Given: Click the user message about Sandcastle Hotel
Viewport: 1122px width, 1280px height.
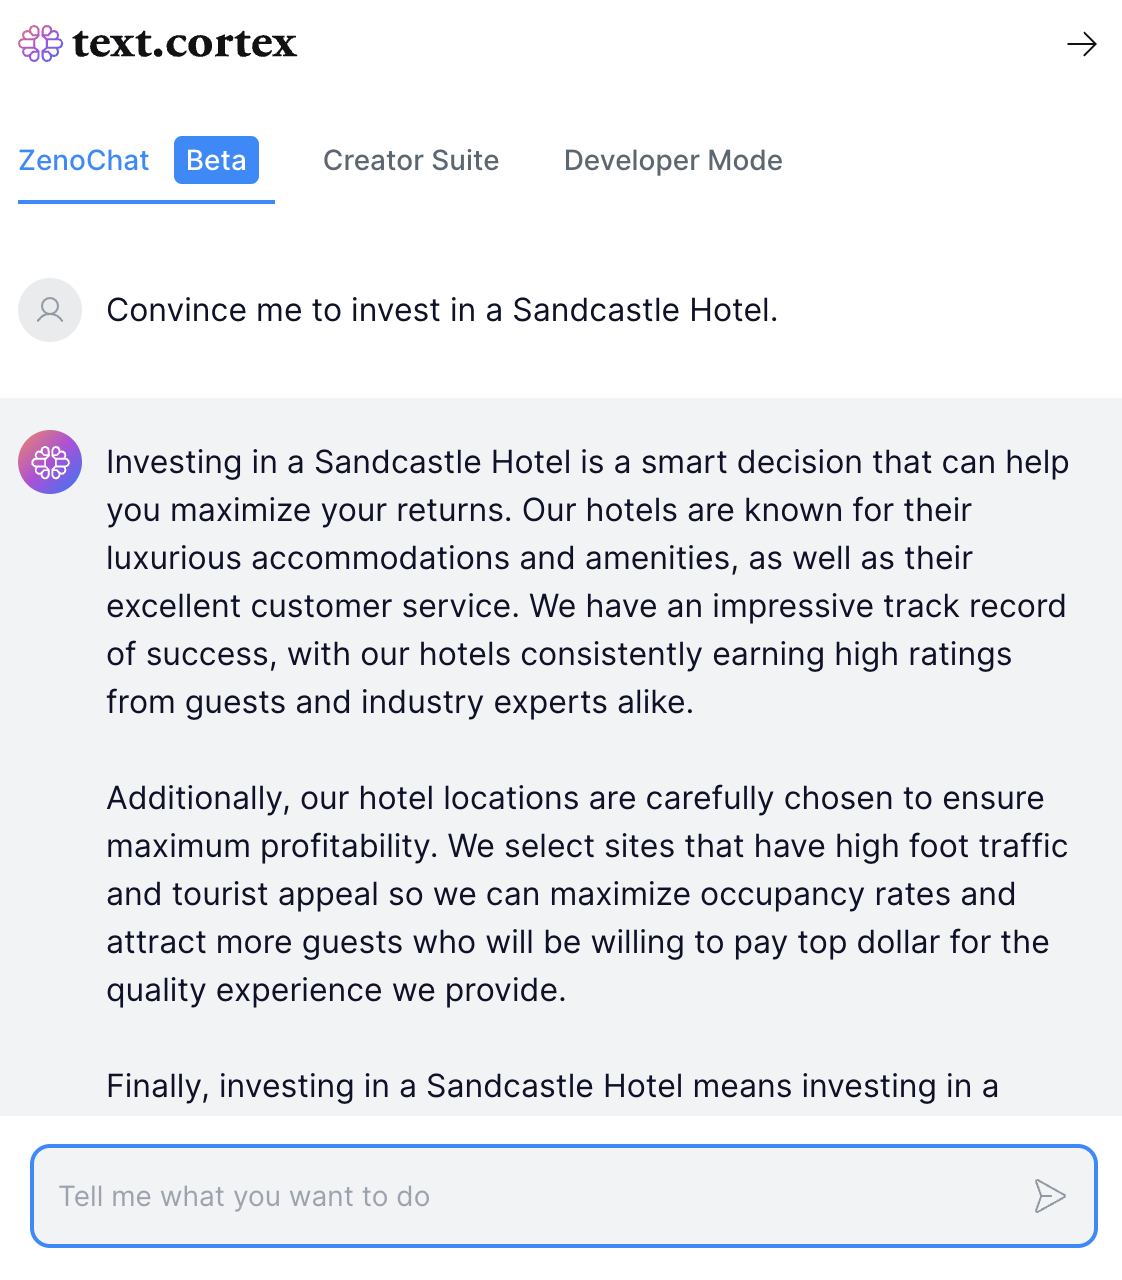Looking at the screenshot, I should (442, 310).
